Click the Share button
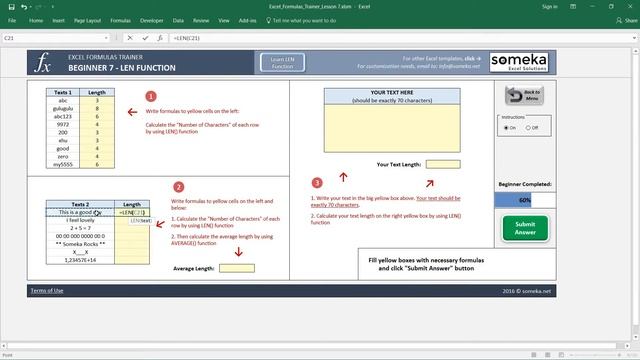The width and height of the screenshot is (640, 360). click(x=627, y=20)
